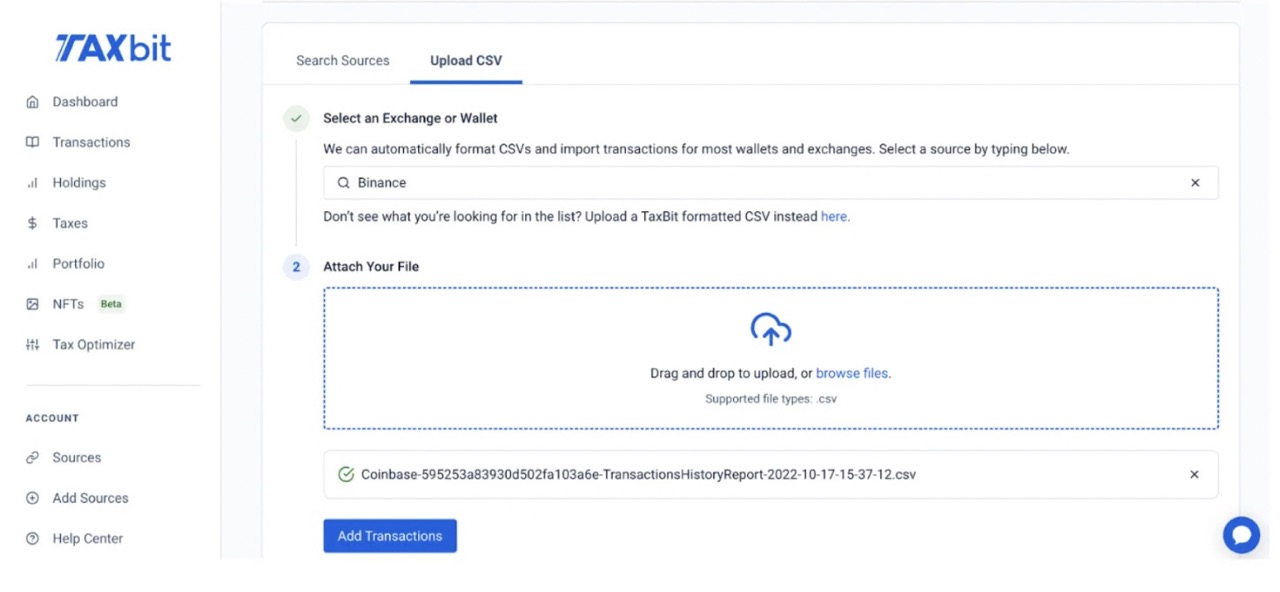Viewport: 1280px width, 592px height.
Task: Open the Dashboard page
Action: click(85, 101)
